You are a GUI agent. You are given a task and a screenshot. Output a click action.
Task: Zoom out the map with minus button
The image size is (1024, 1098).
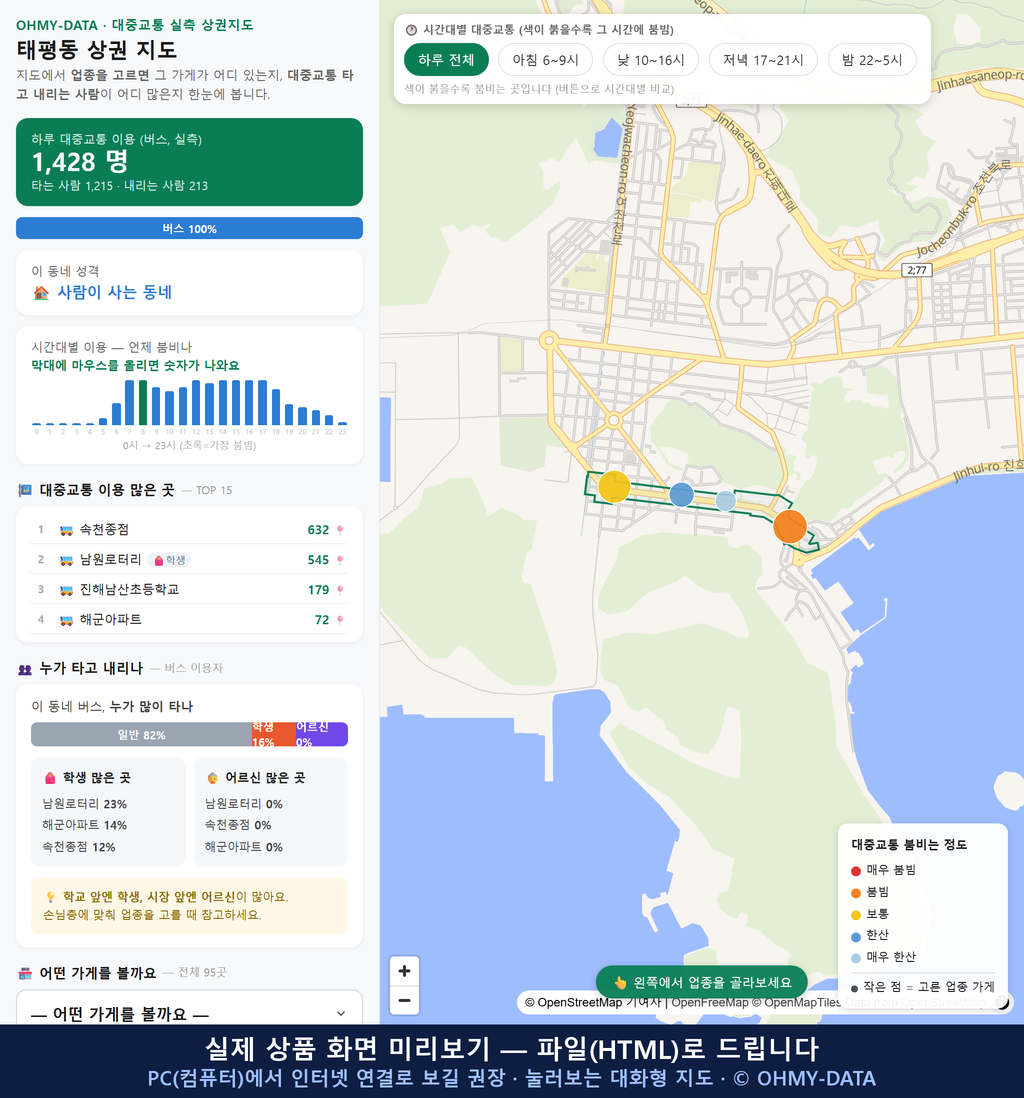tap(404, 1000)
